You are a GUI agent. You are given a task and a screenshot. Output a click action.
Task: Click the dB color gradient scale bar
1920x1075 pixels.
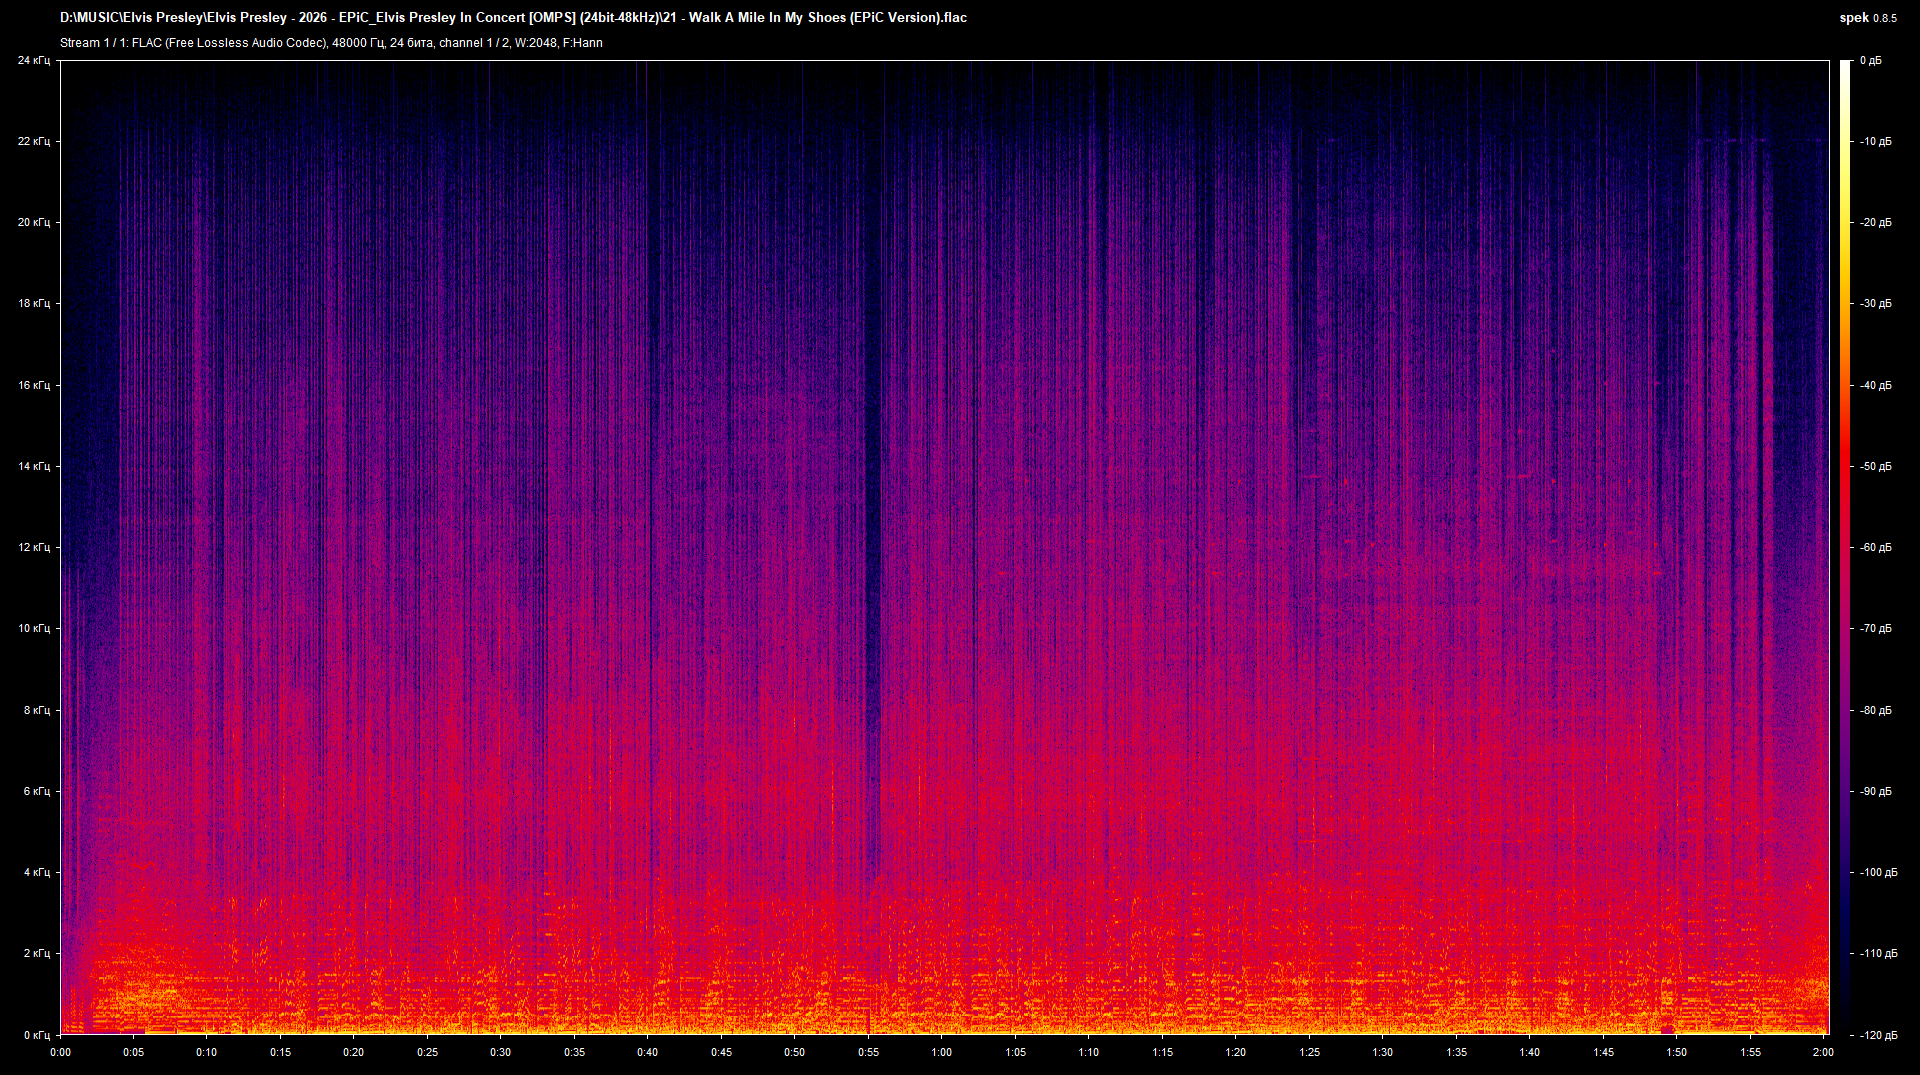tap(1845, 547)
